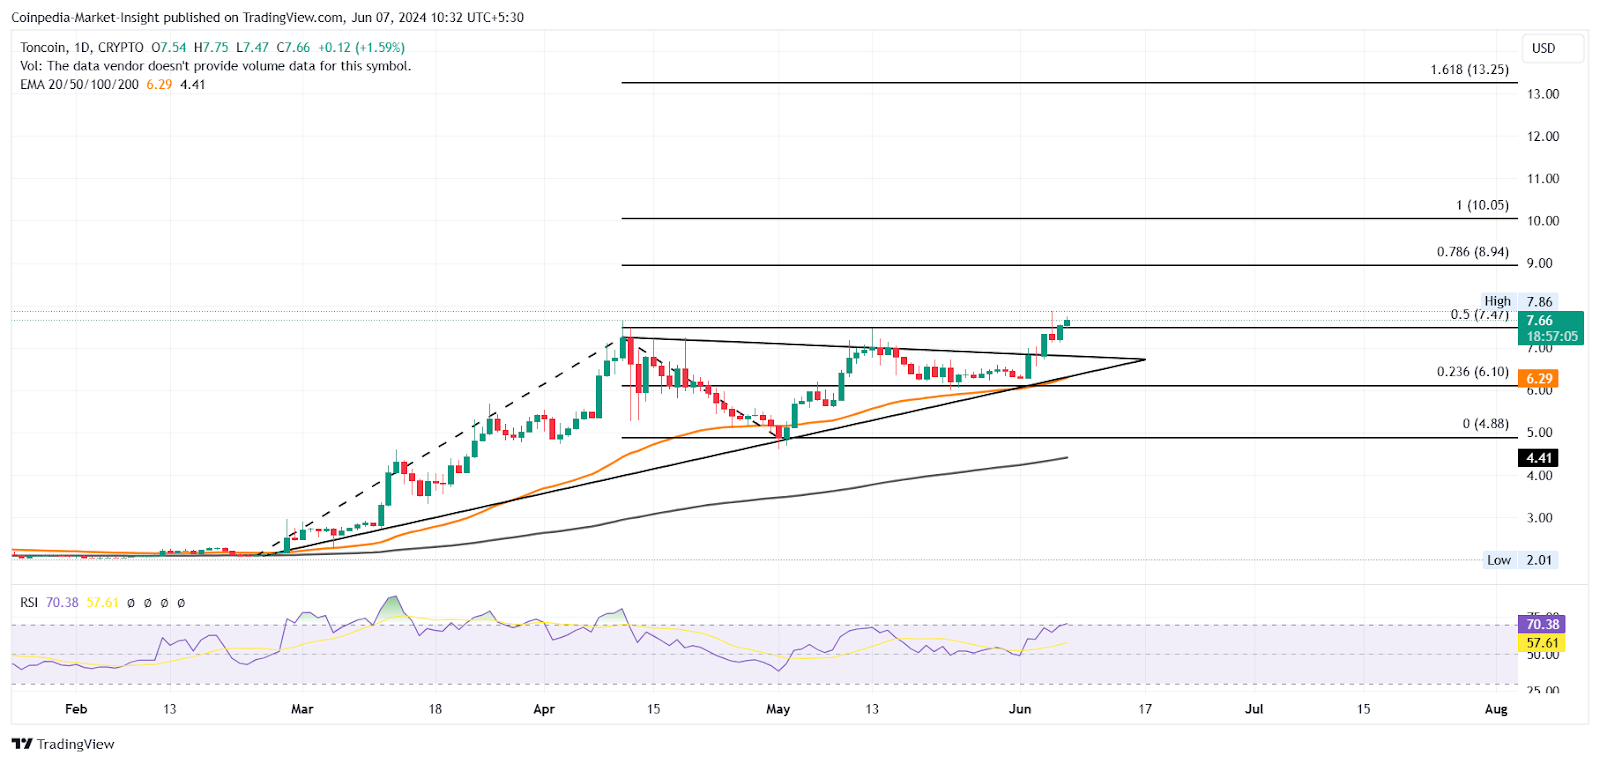Viewport: 1600px width, 763px height.
Task: Click the RSI indicator label
Action: 29,602
